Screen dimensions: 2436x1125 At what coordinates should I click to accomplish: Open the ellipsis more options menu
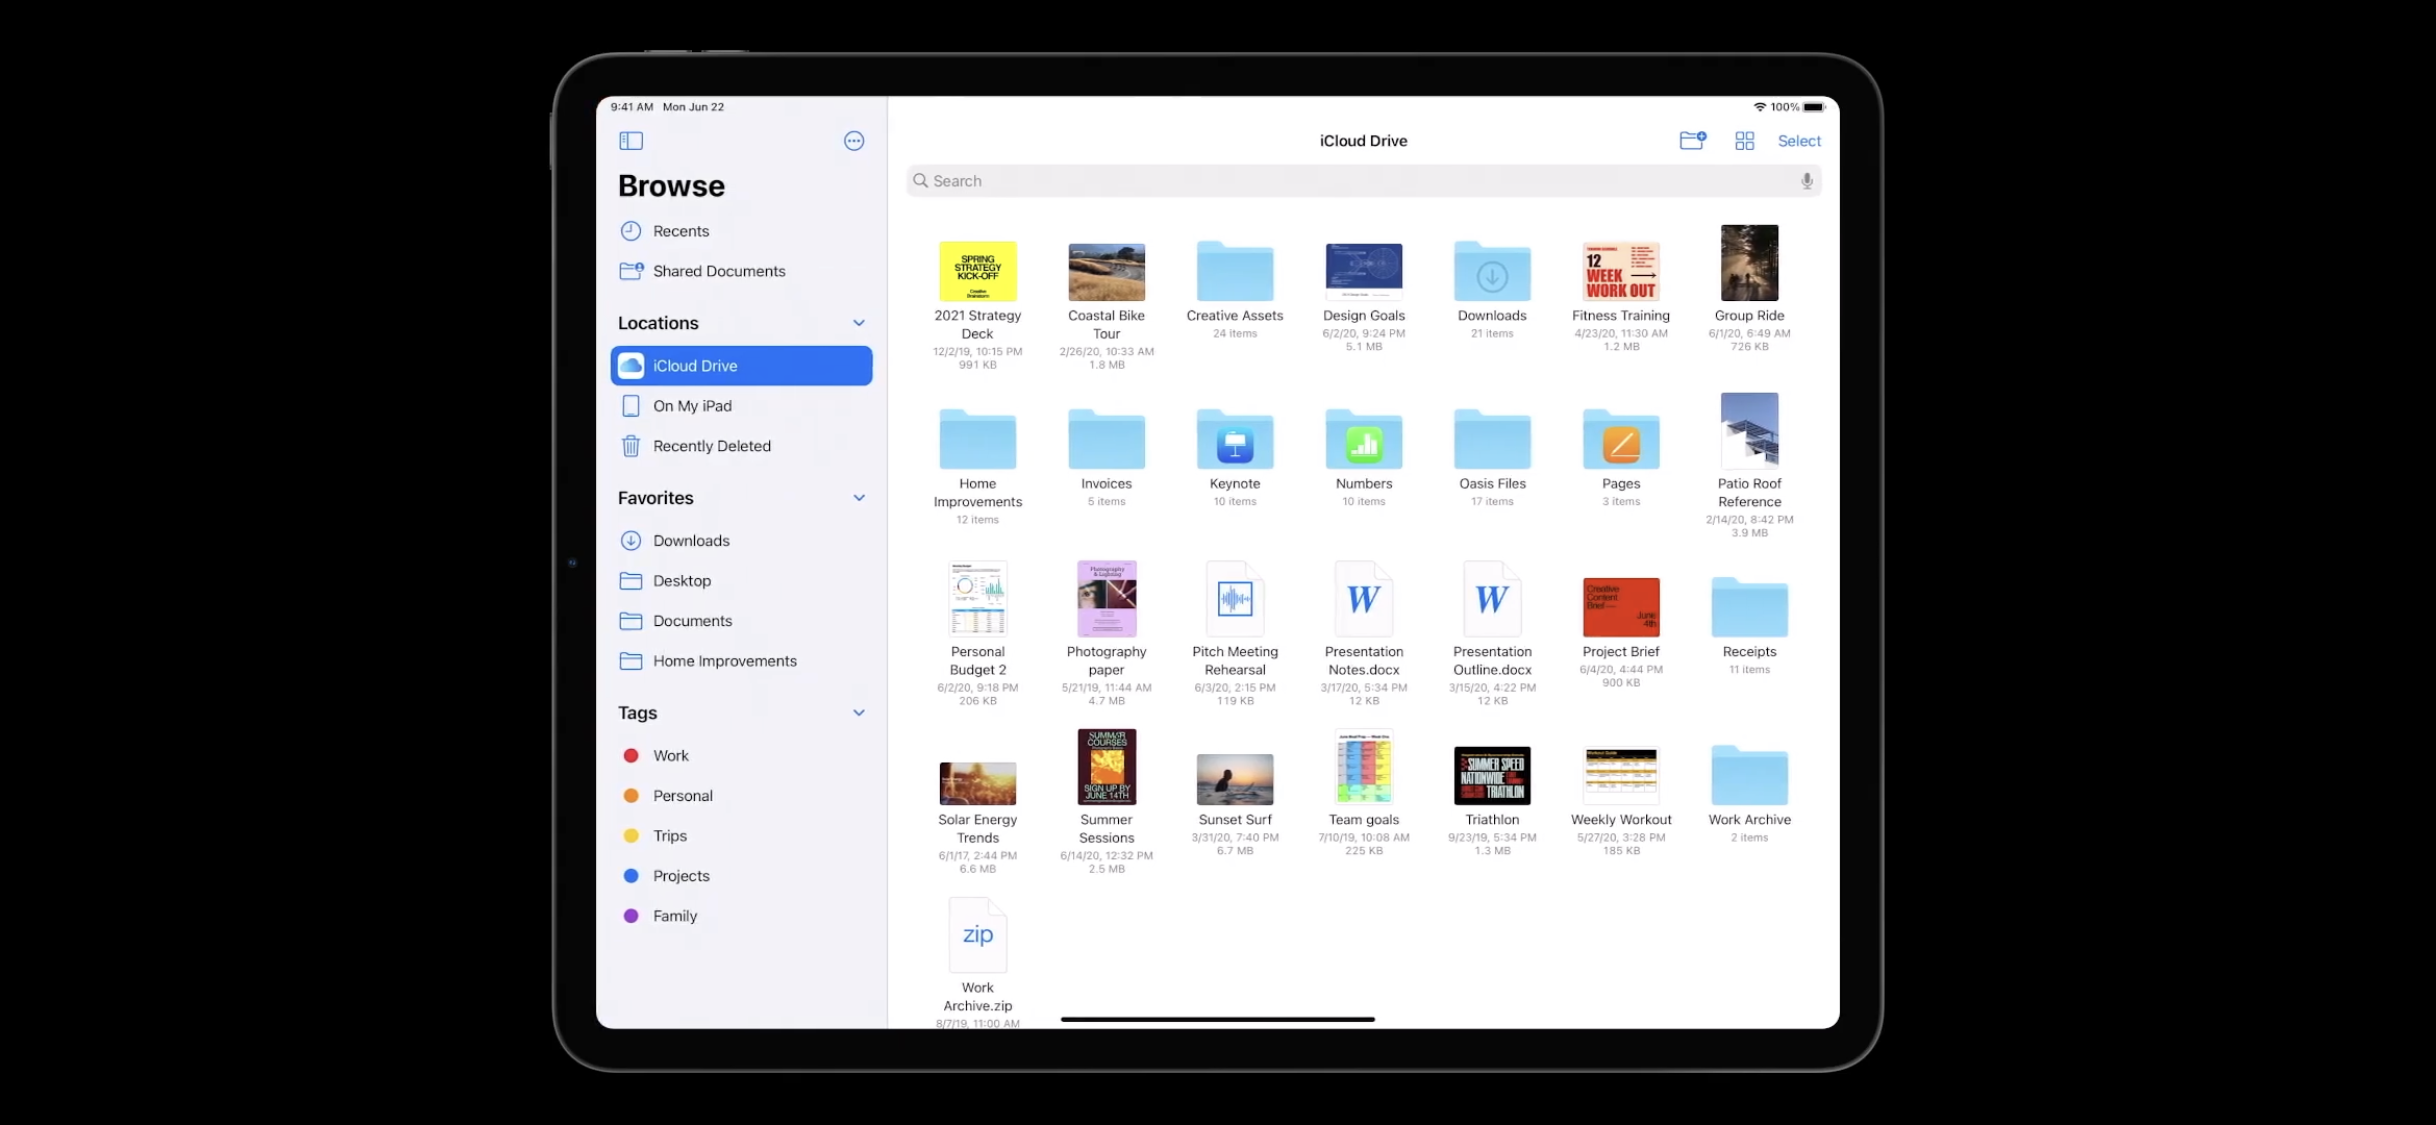coord(853,141)
